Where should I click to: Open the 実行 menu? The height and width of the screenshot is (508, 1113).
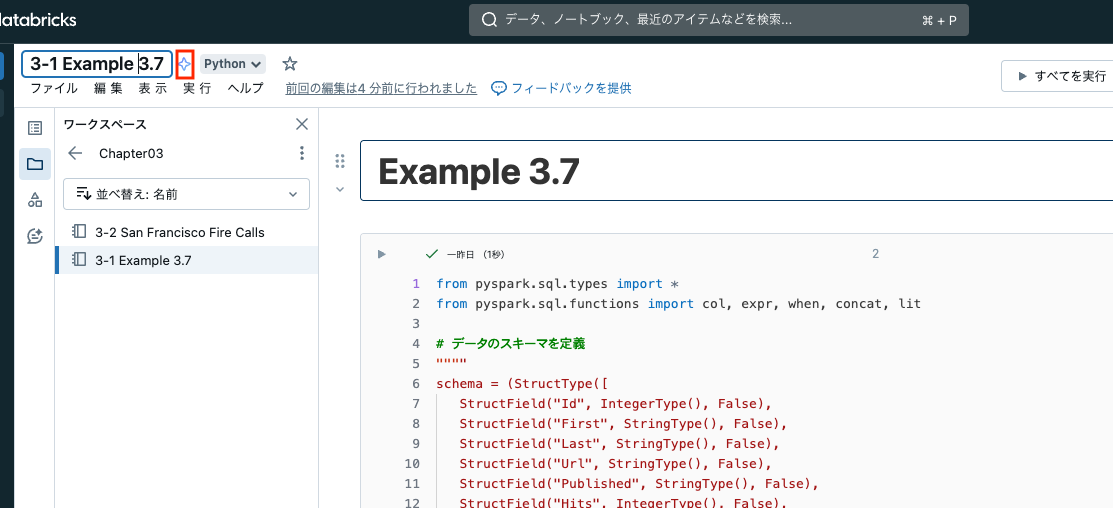197,89
